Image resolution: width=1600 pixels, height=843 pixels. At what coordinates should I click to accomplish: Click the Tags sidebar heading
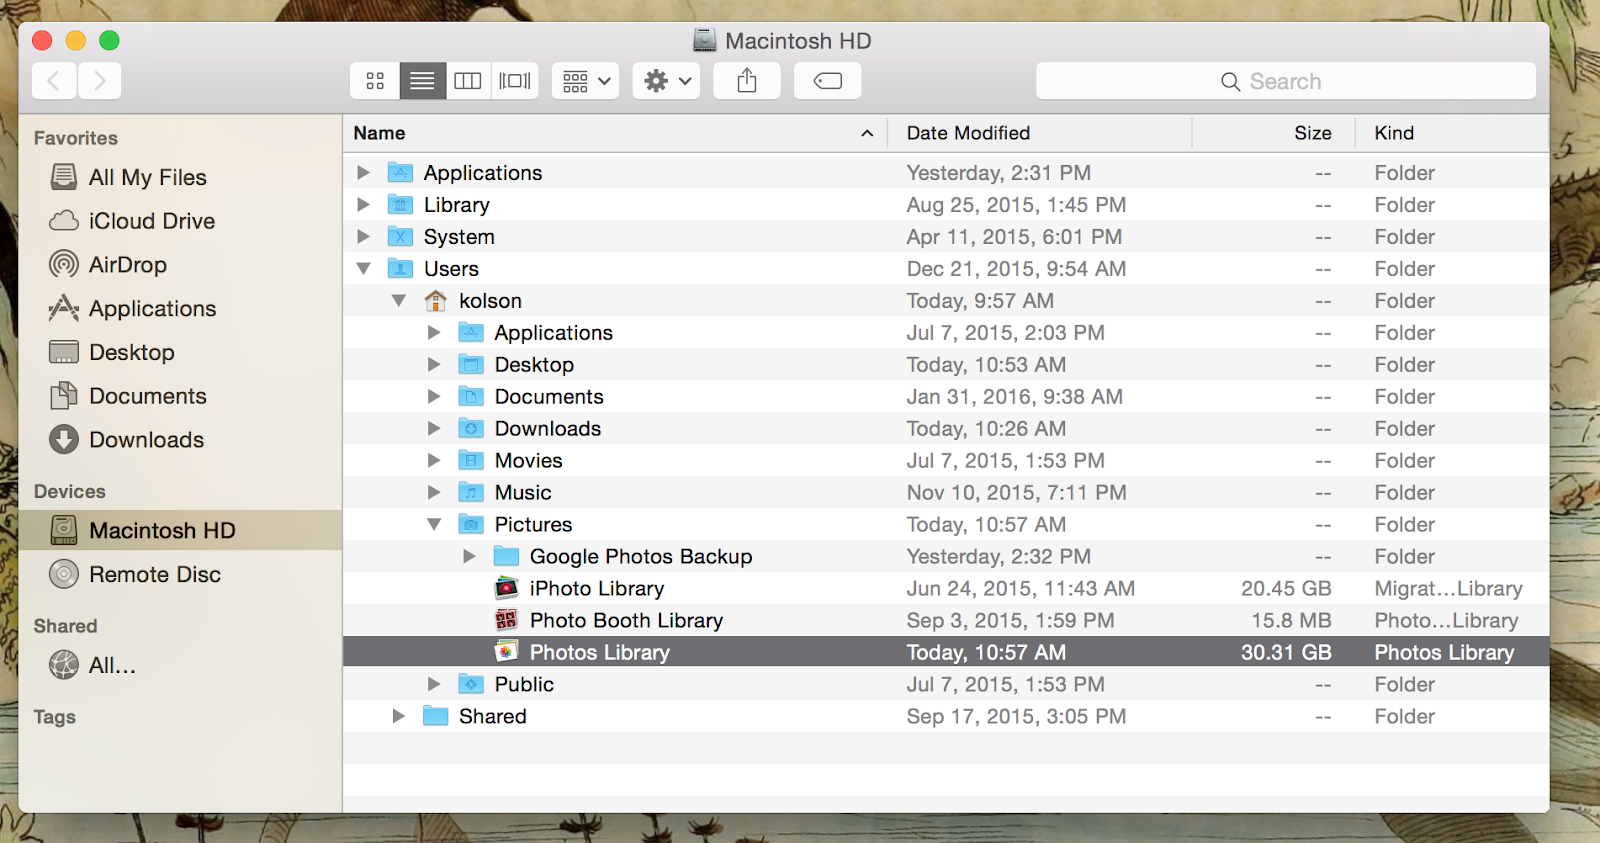55,717
